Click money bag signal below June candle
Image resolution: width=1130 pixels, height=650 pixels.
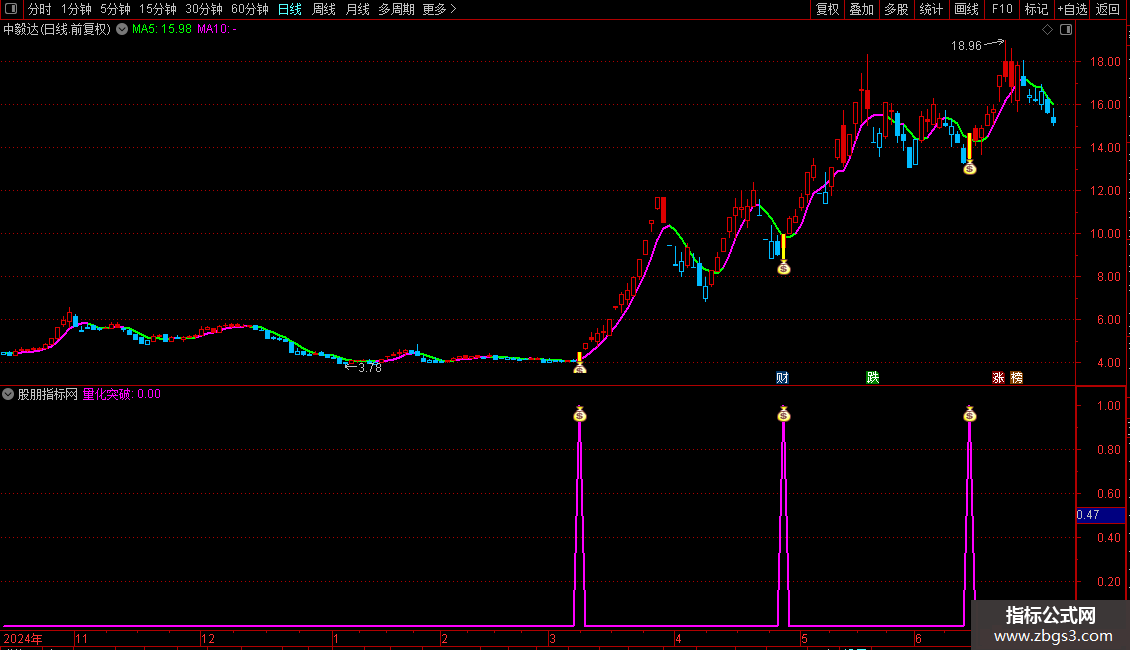click(969, 168)
